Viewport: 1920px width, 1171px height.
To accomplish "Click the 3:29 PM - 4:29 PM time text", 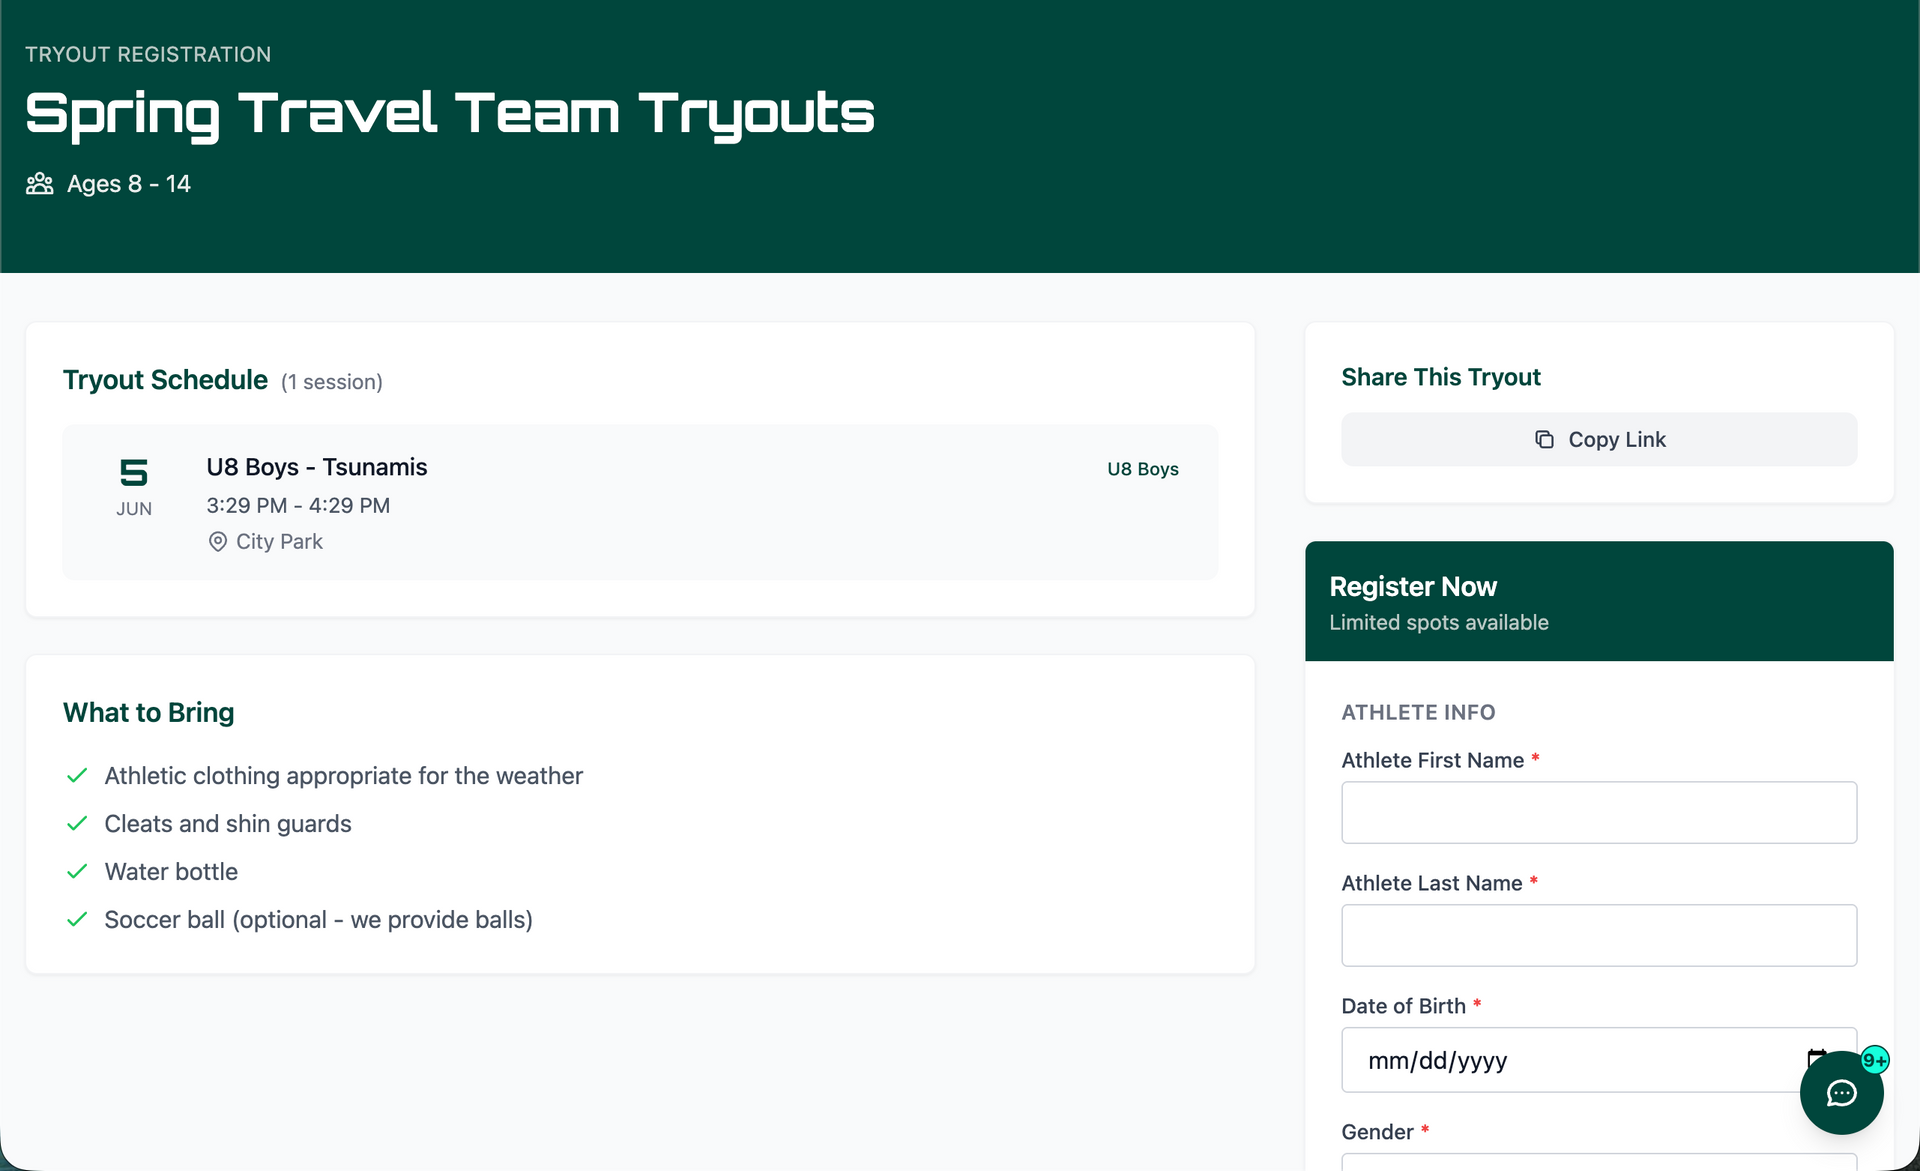I will (x=298, y=506).
